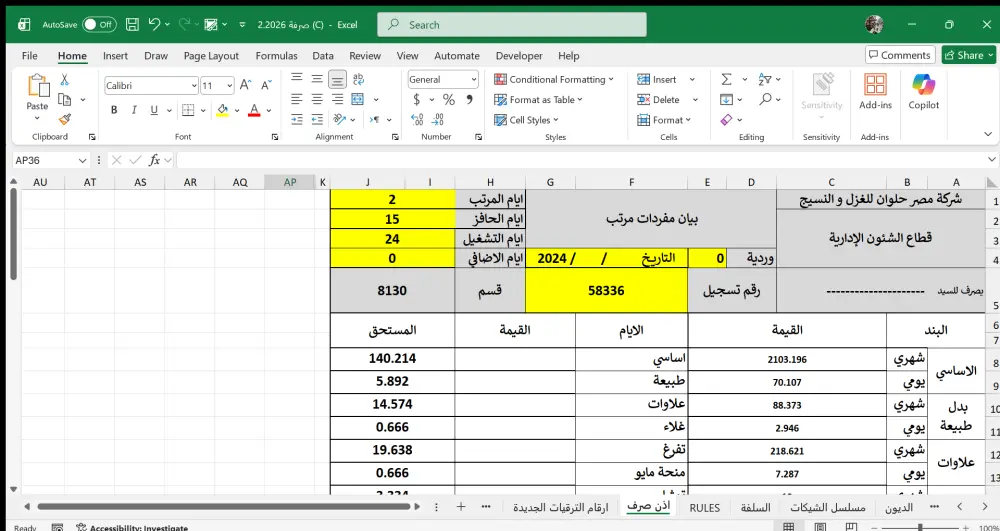Toggle Underline formatting
1000x531 pixels.
click(154, 110)
